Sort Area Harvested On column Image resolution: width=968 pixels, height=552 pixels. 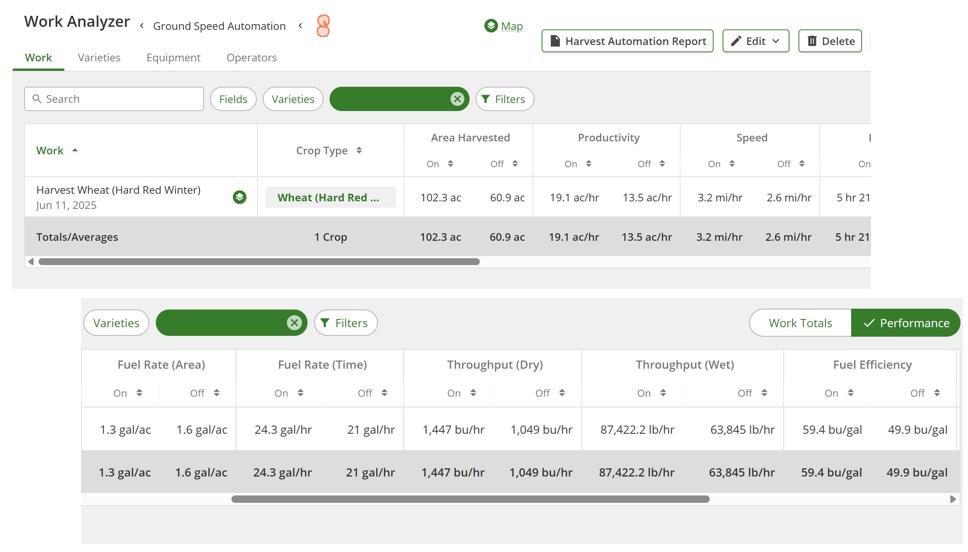440,164
